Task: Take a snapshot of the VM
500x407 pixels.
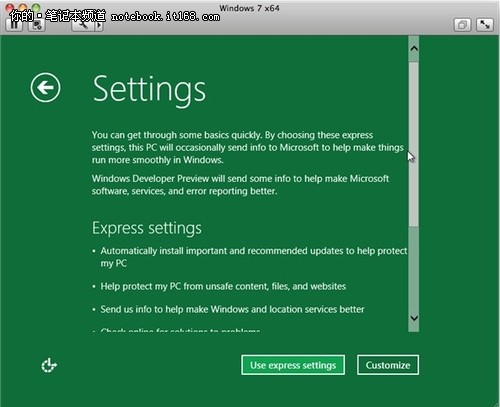Action: tap(37, 25)
